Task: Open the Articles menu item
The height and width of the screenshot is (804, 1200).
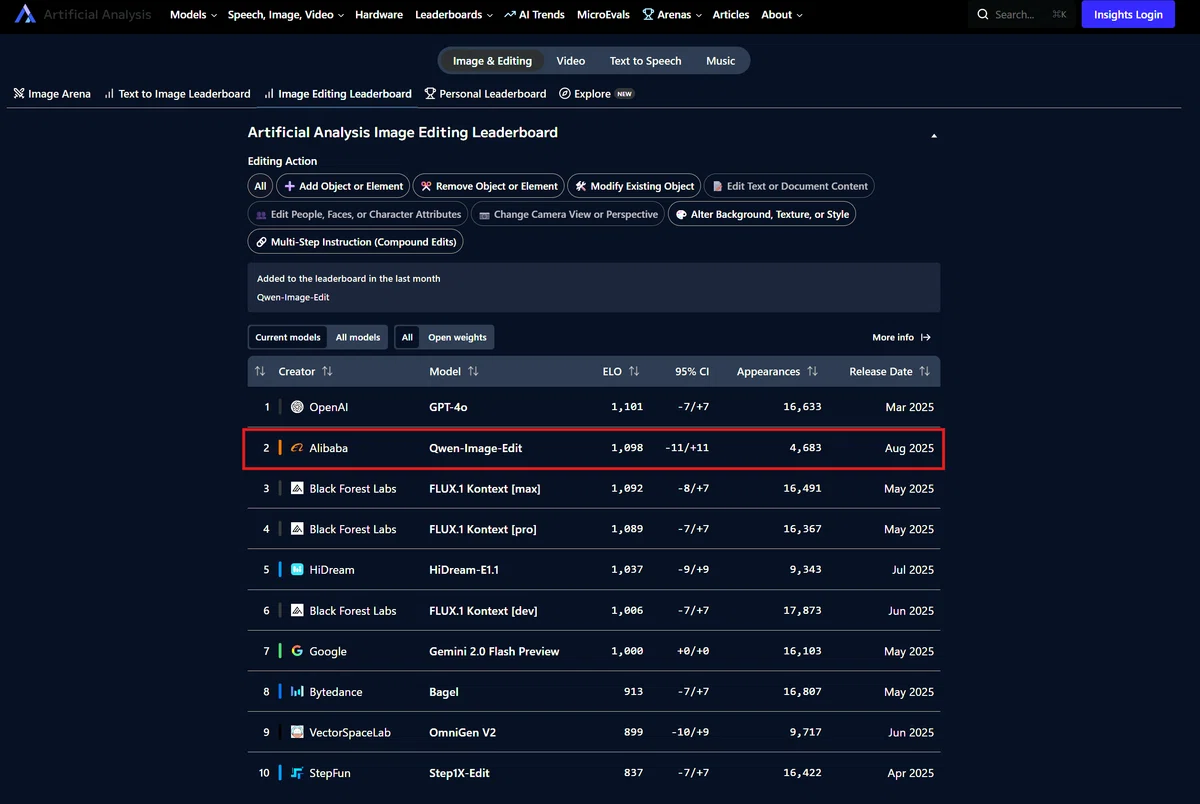Action: tap(731, 15)
